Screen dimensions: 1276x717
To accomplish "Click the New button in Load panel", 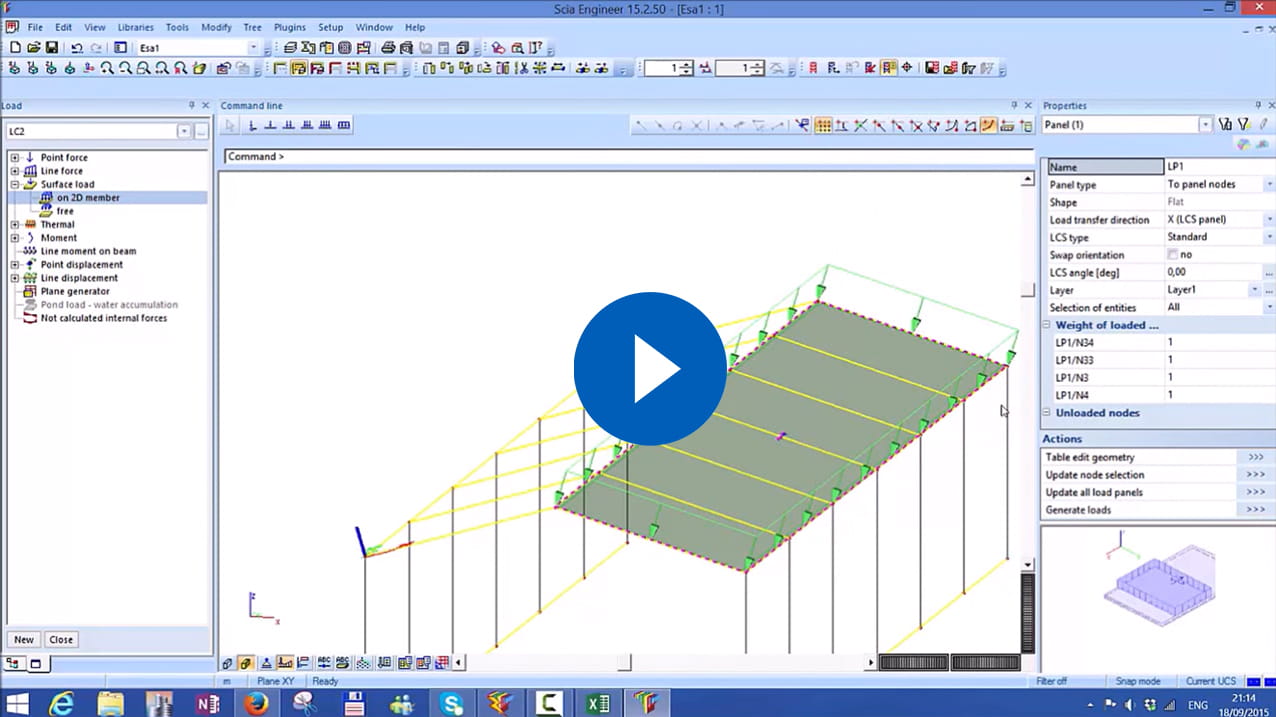I will coord(24,640).
